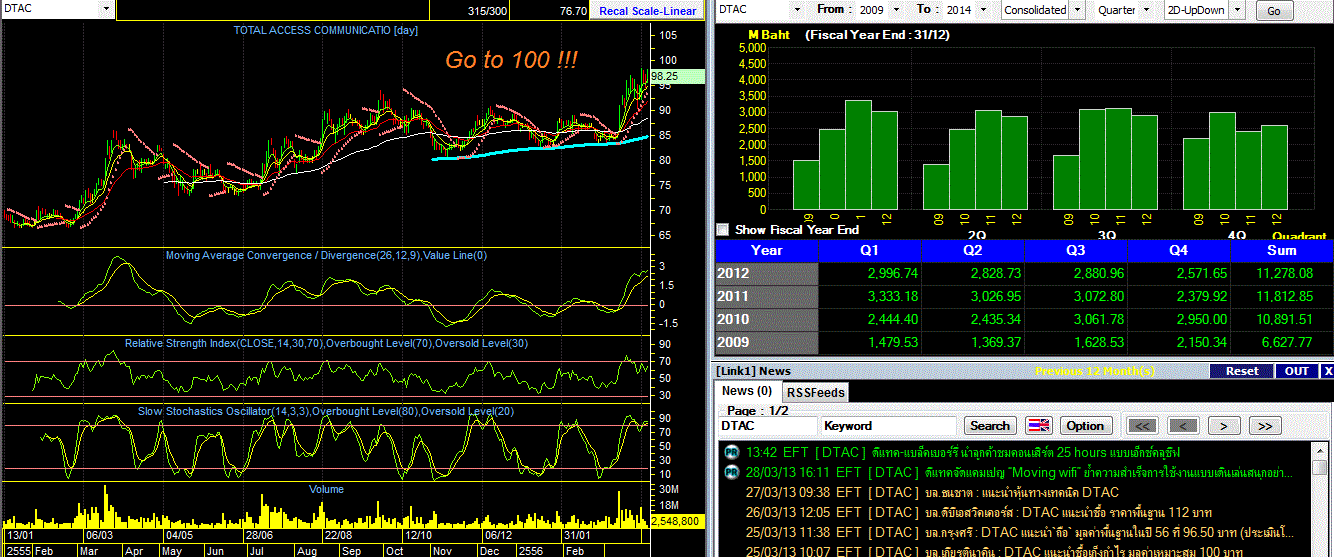
Task: Close the news panel with X
Action: [x=1327, y=371]
